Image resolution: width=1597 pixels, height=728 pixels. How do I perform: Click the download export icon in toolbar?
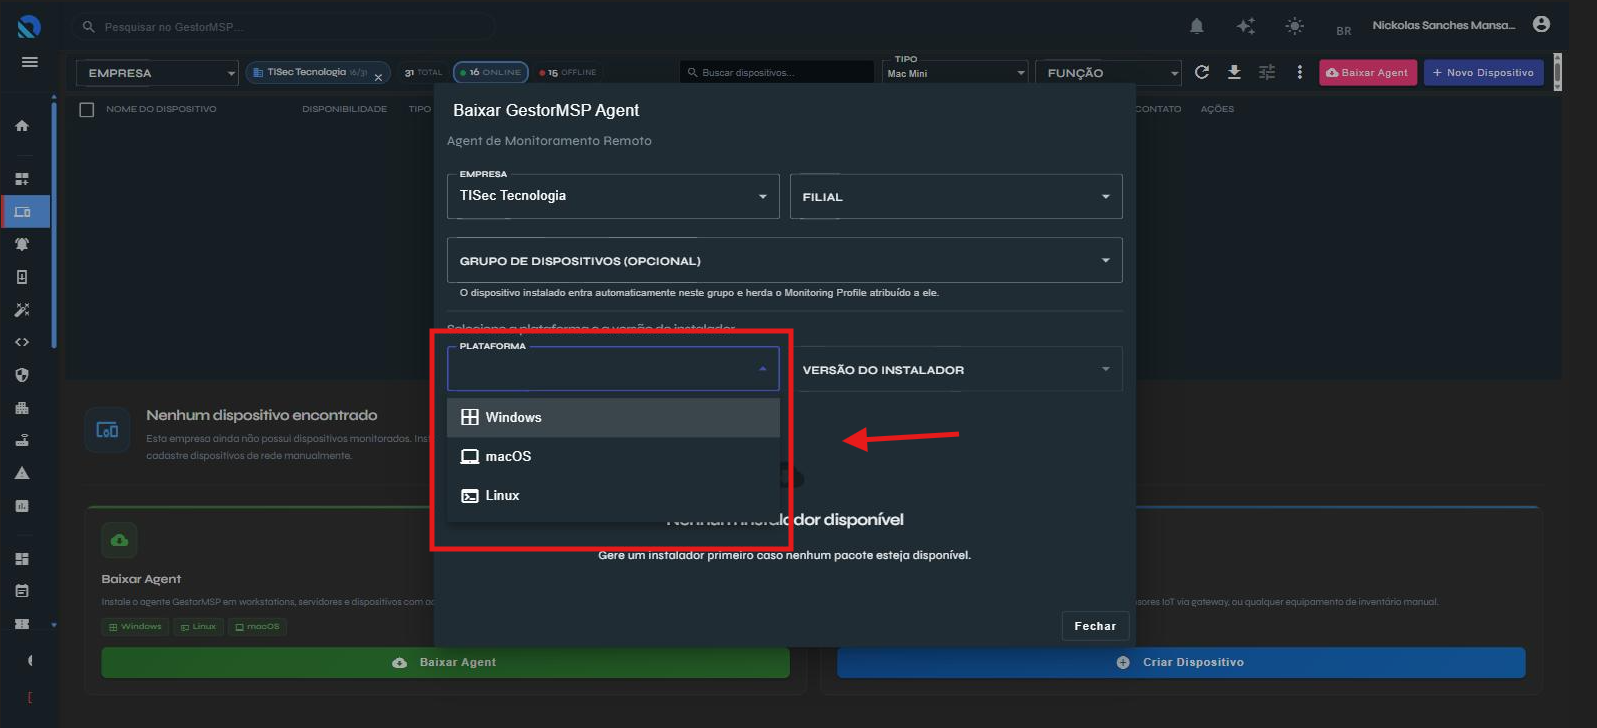coord(1234,72)
